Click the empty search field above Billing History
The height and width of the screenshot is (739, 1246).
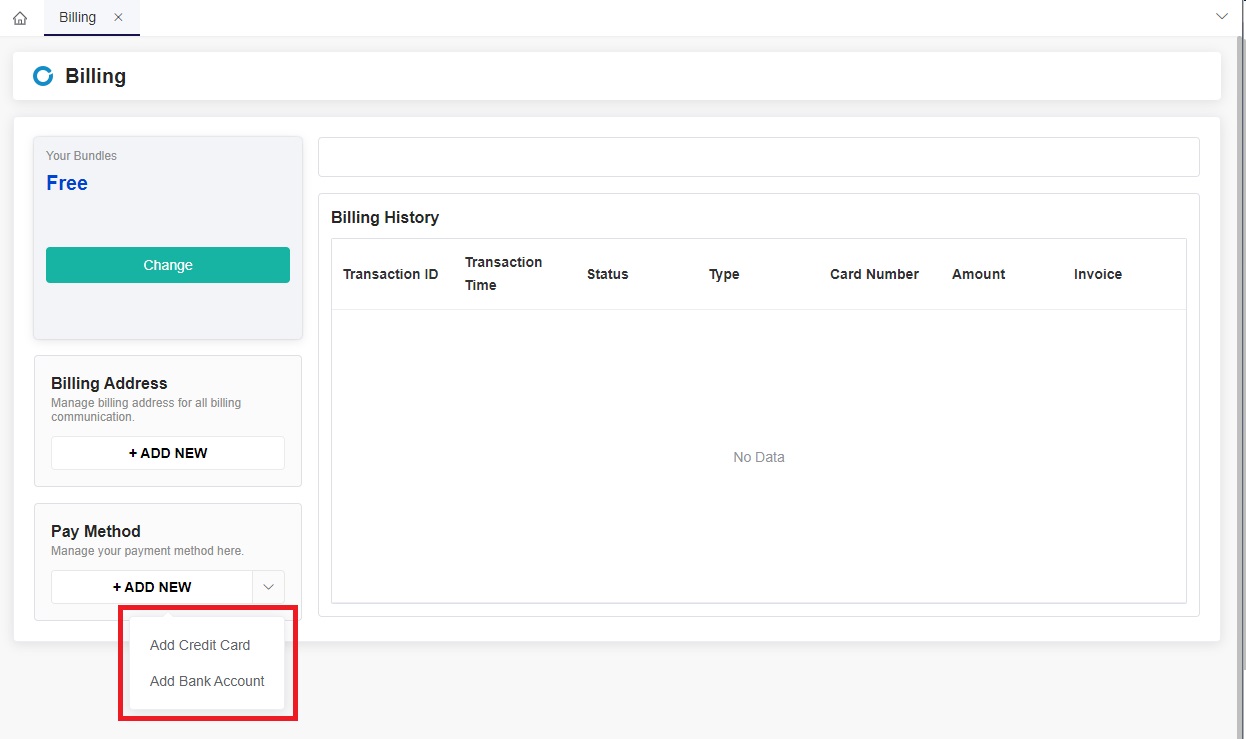point(758,156)
